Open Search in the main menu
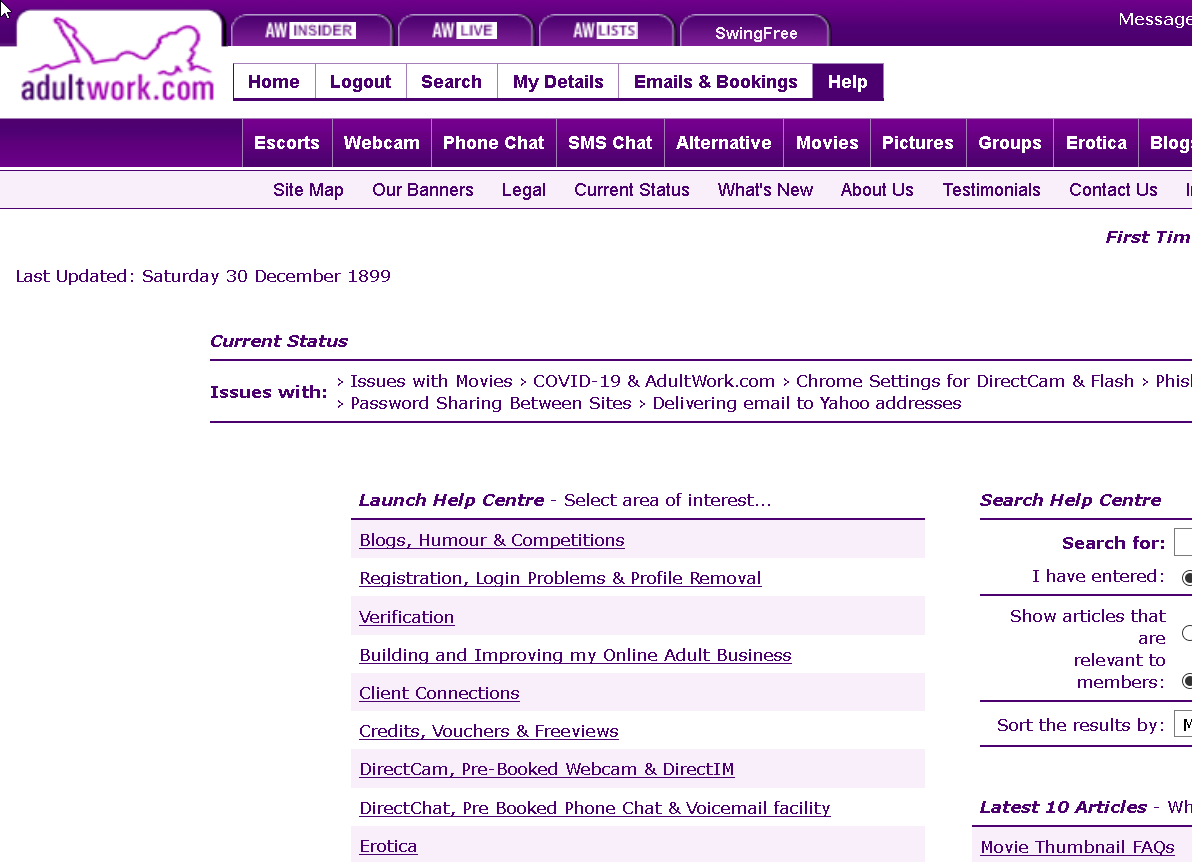 pyautogui.click(x=452, y=82)
